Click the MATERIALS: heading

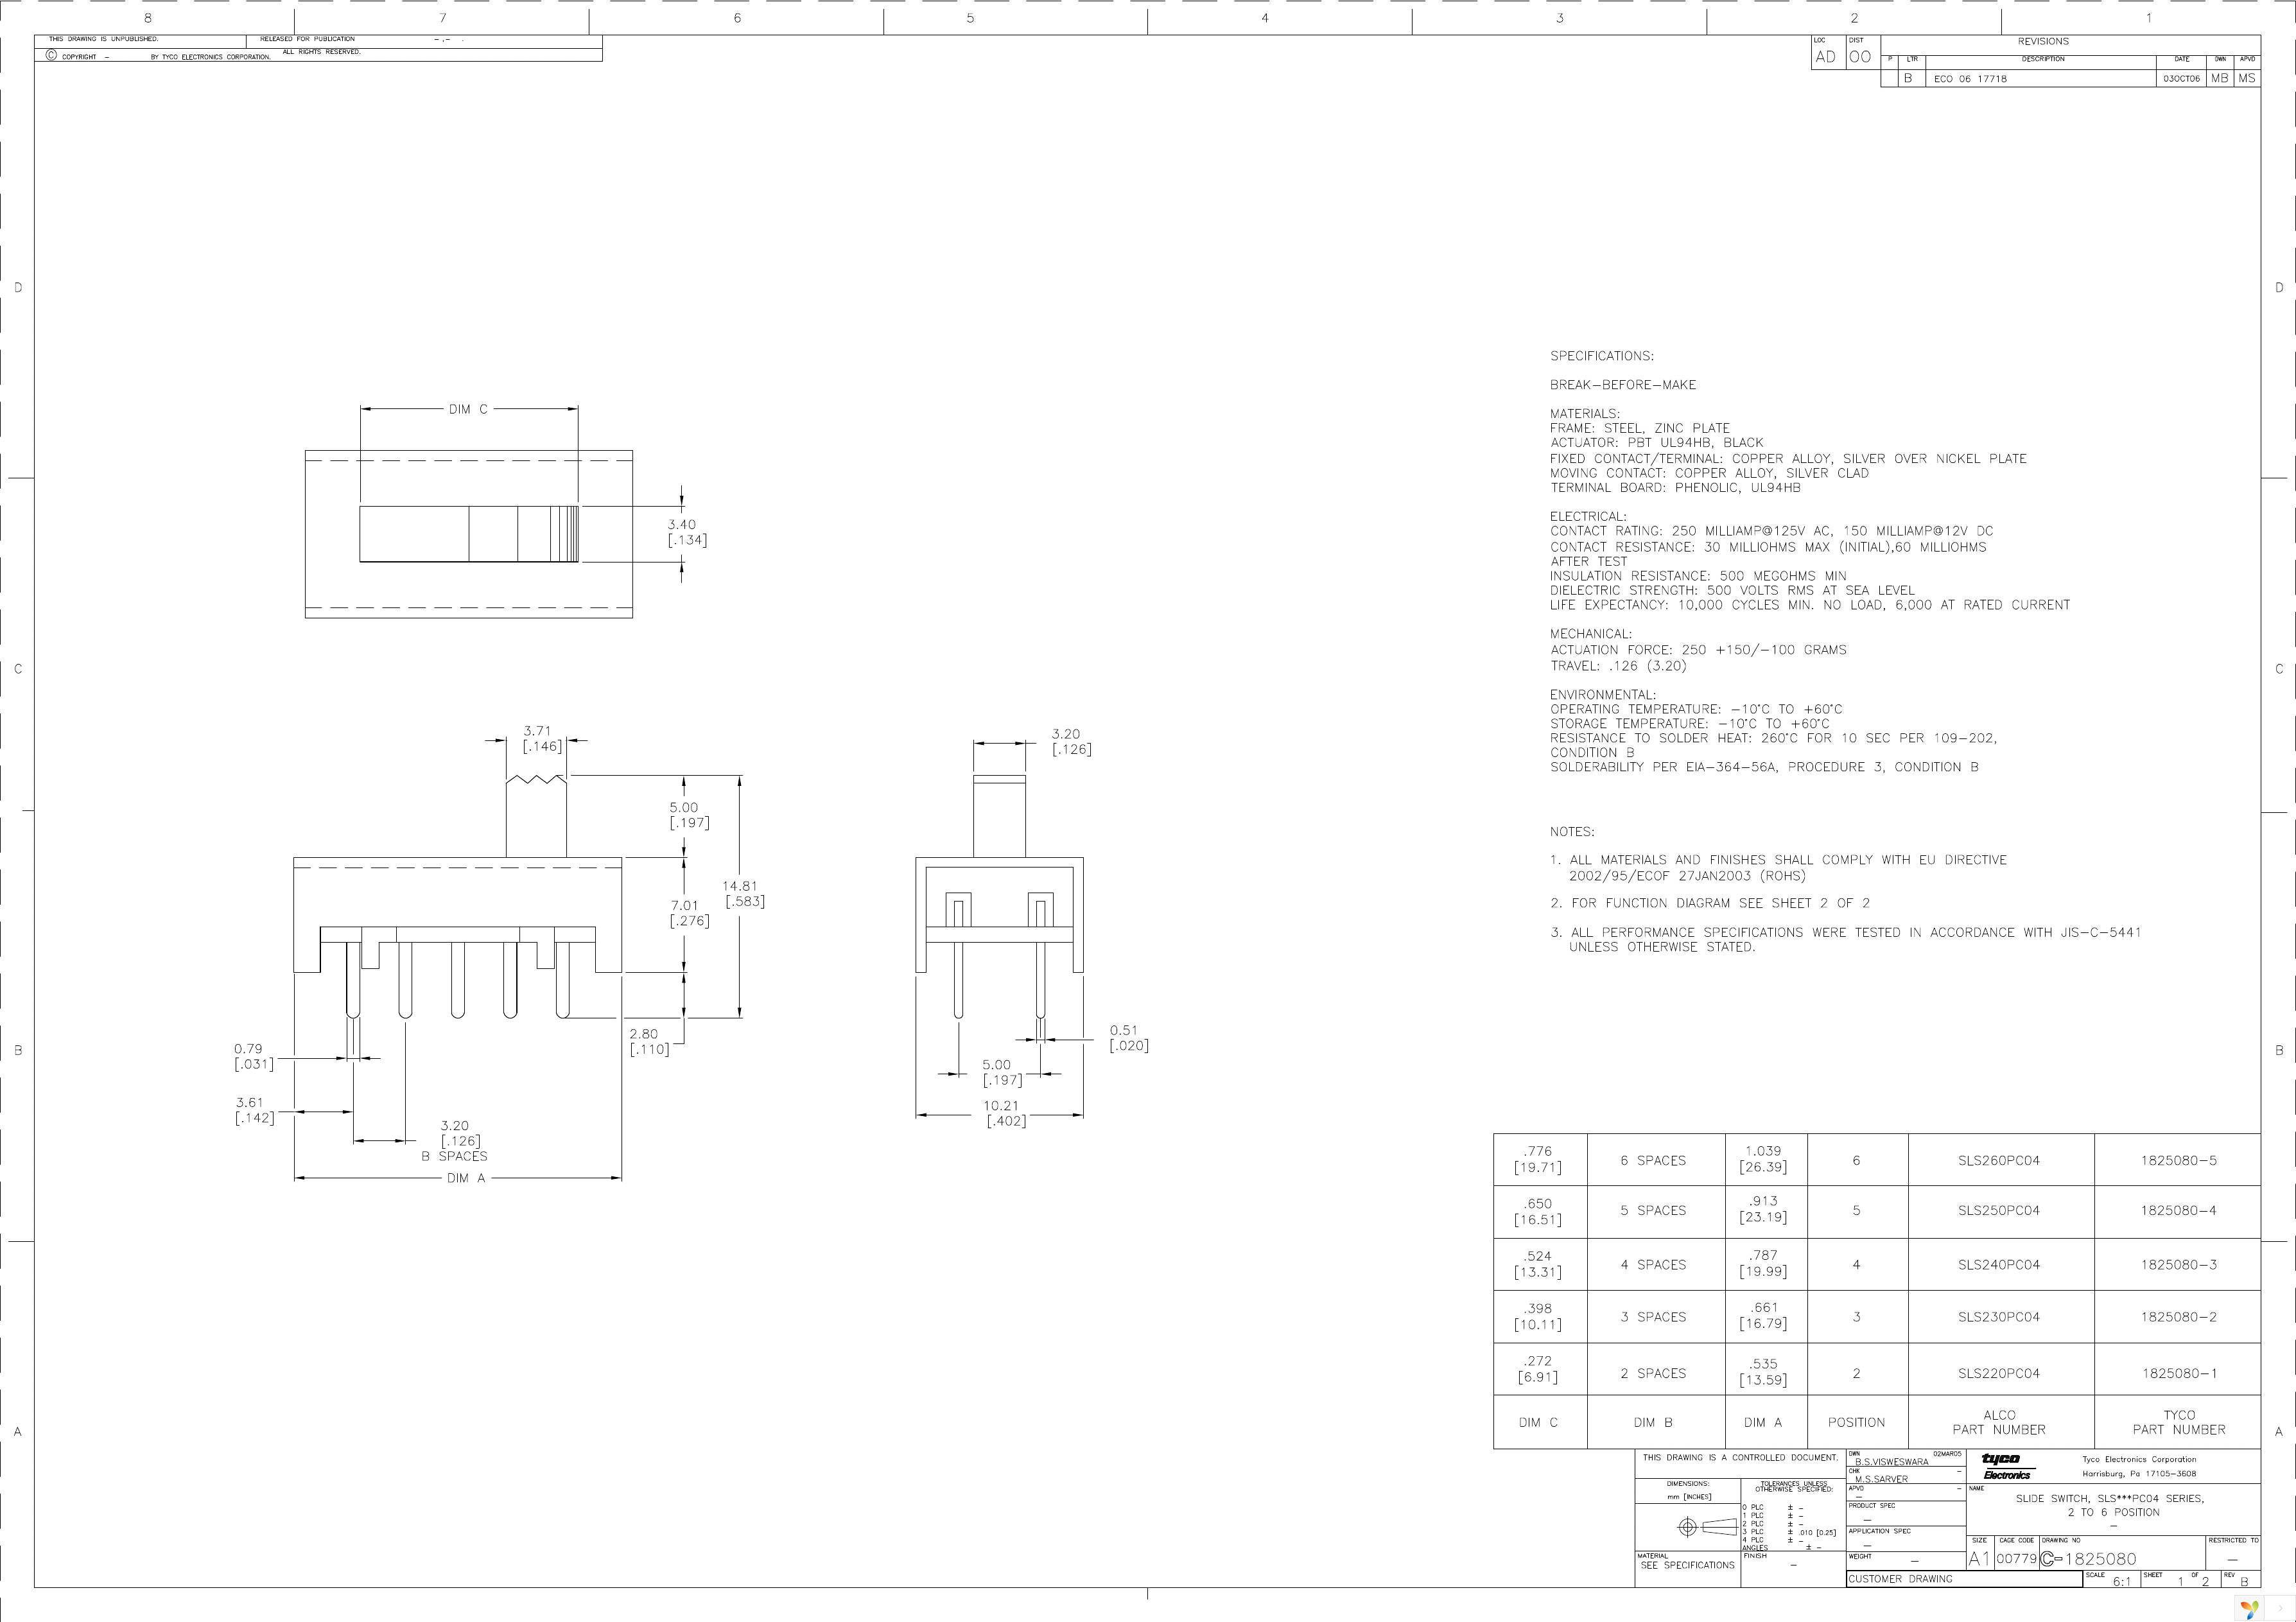pos(1585,414)
